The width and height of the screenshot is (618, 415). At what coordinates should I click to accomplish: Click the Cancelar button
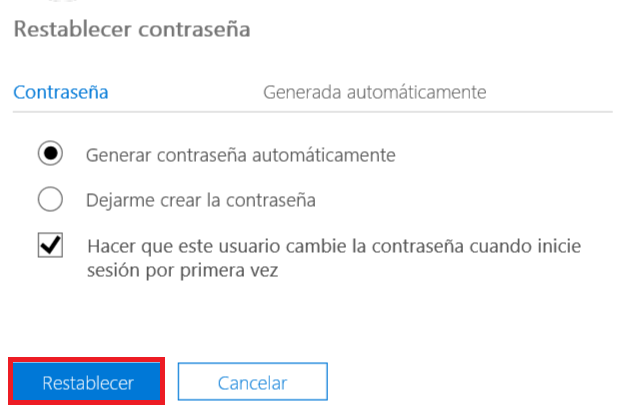tap(252, 382)
